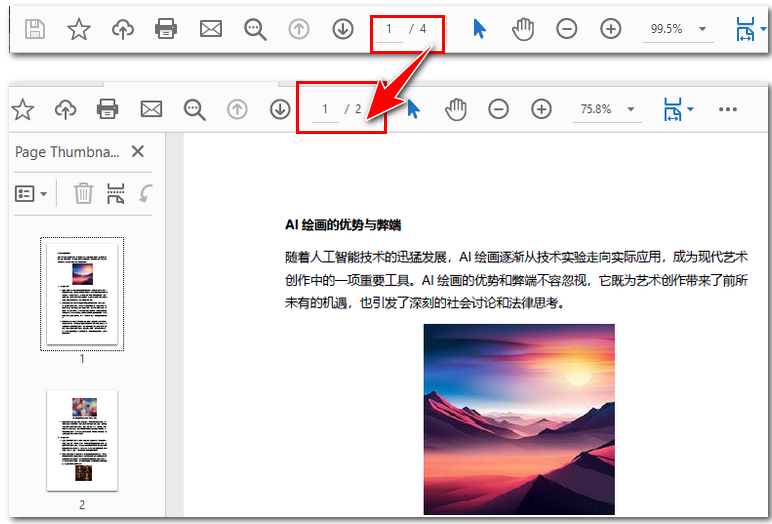772x524 pixels.
Task: Select the page 1 thumbnail
Action: point(82,295)
